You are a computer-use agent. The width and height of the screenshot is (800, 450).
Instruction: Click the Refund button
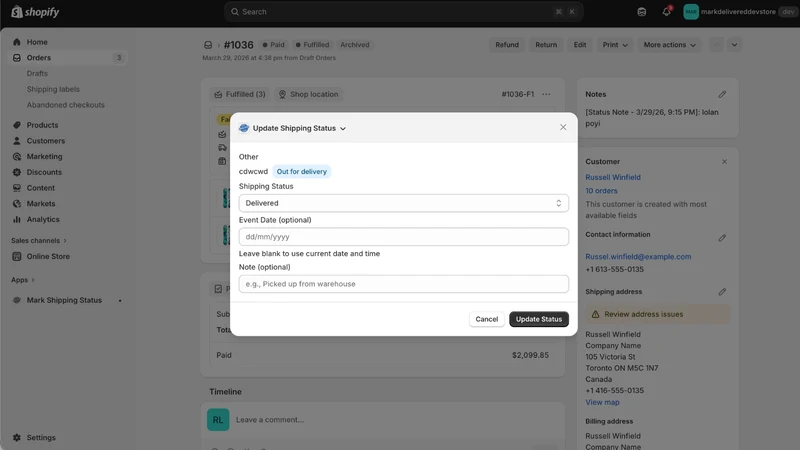coord(507,45)
